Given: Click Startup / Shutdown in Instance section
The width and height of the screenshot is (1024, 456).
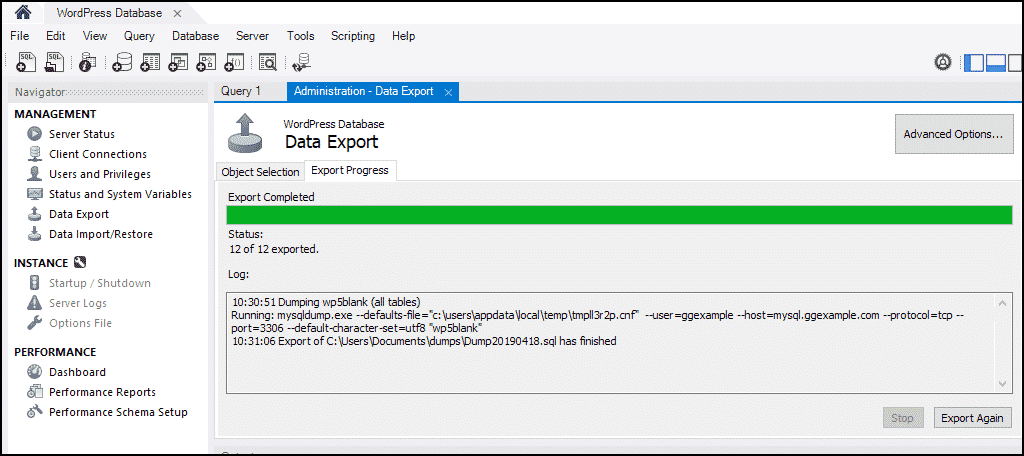Looking at the screenshot, I should pos(100,283).
